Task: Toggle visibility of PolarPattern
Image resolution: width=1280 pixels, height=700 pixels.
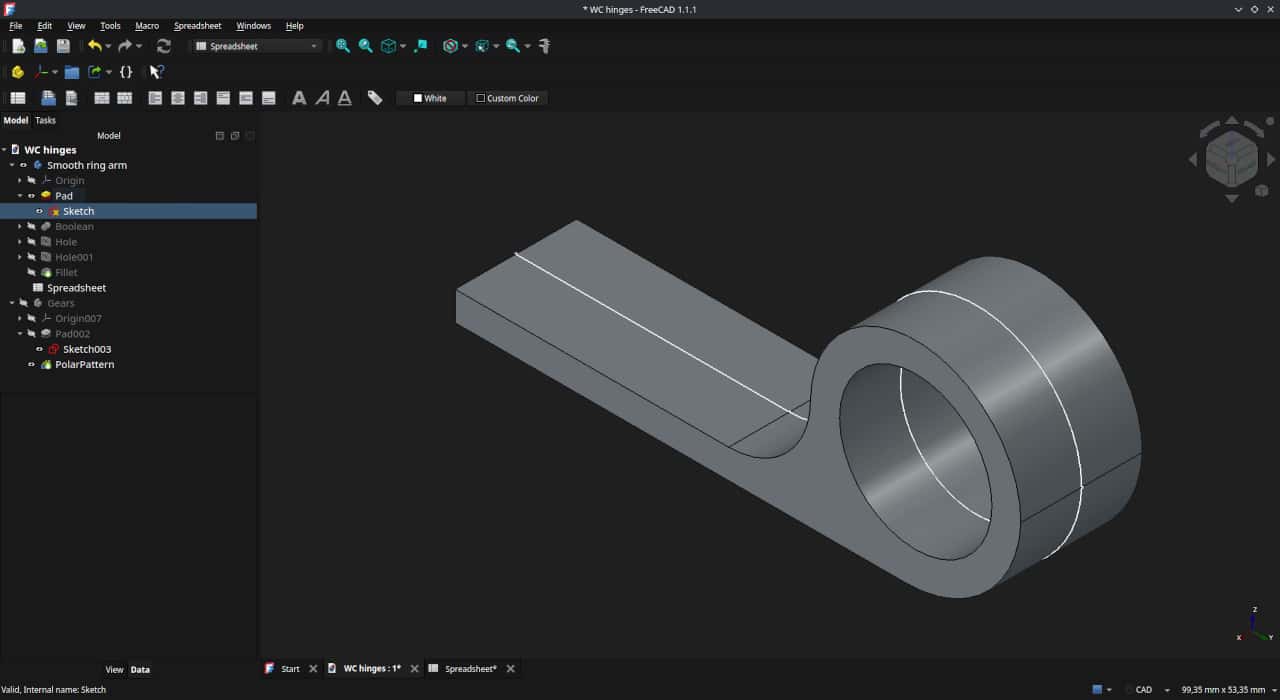Action: pyautogui.click(x=31, y=365)
